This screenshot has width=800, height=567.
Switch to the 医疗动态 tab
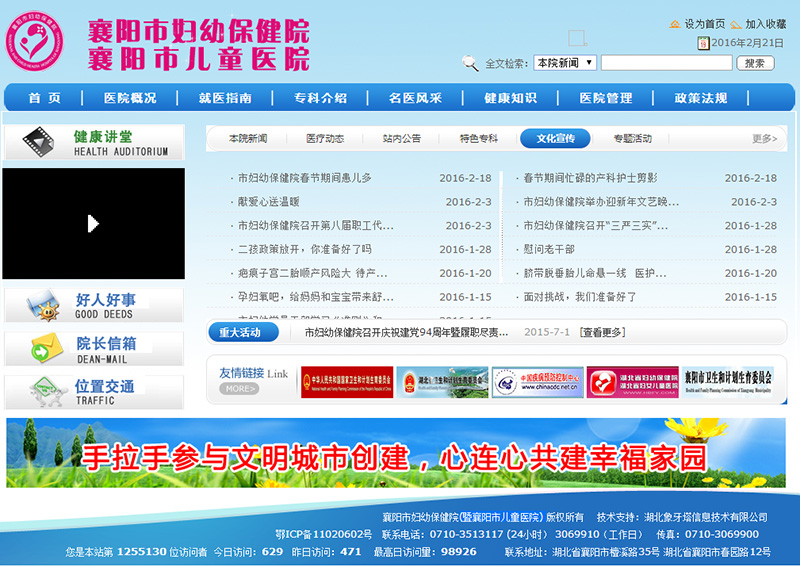coord(325,138)
